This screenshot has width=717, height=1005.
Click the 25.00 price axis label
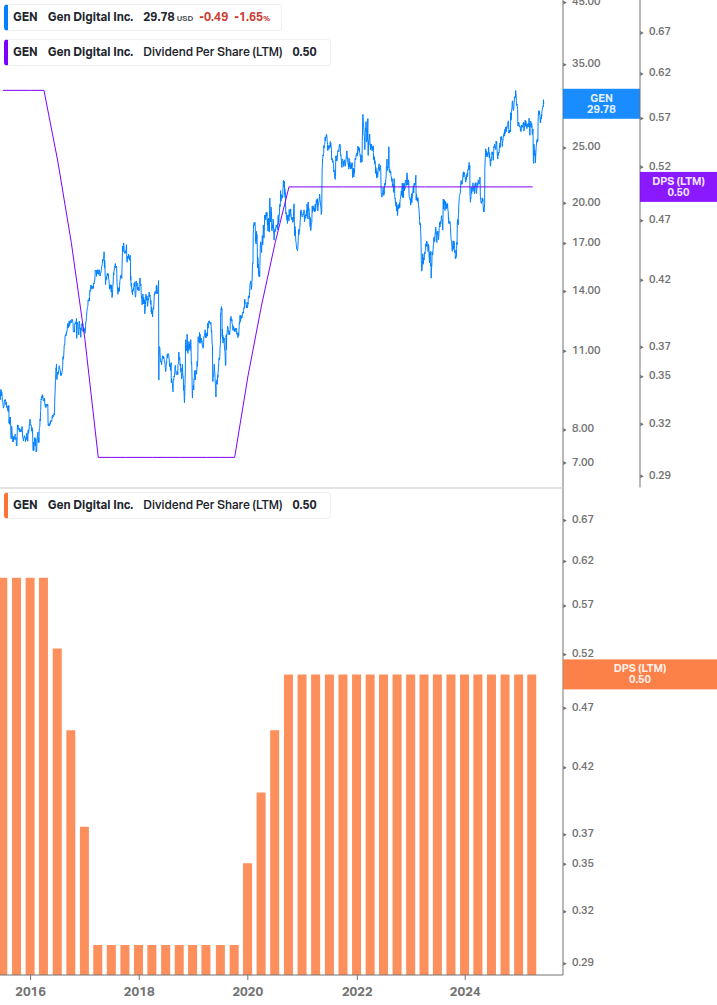point(586,147)
